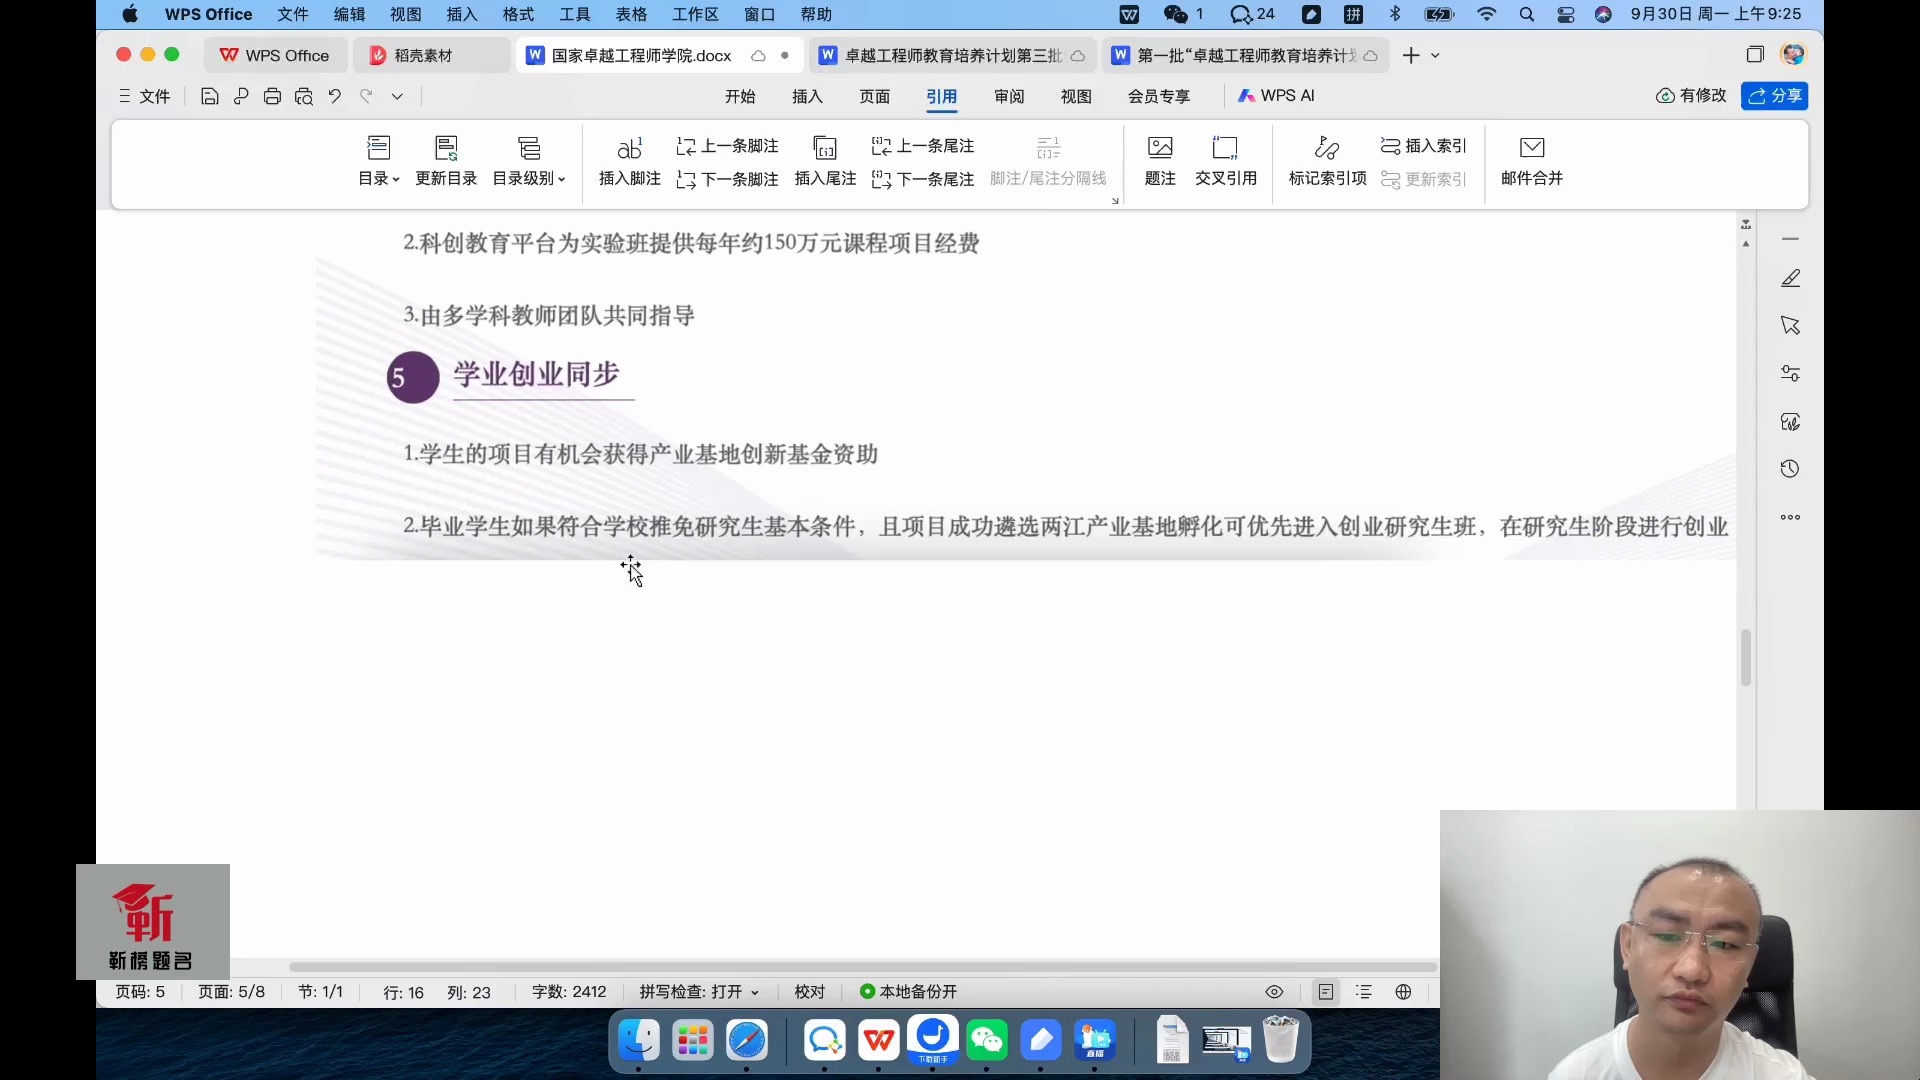The width and height of the screenshot is (1920, 1080).
Task: Open the history clock icon in right sidebar
Action: click(1790, 469)
